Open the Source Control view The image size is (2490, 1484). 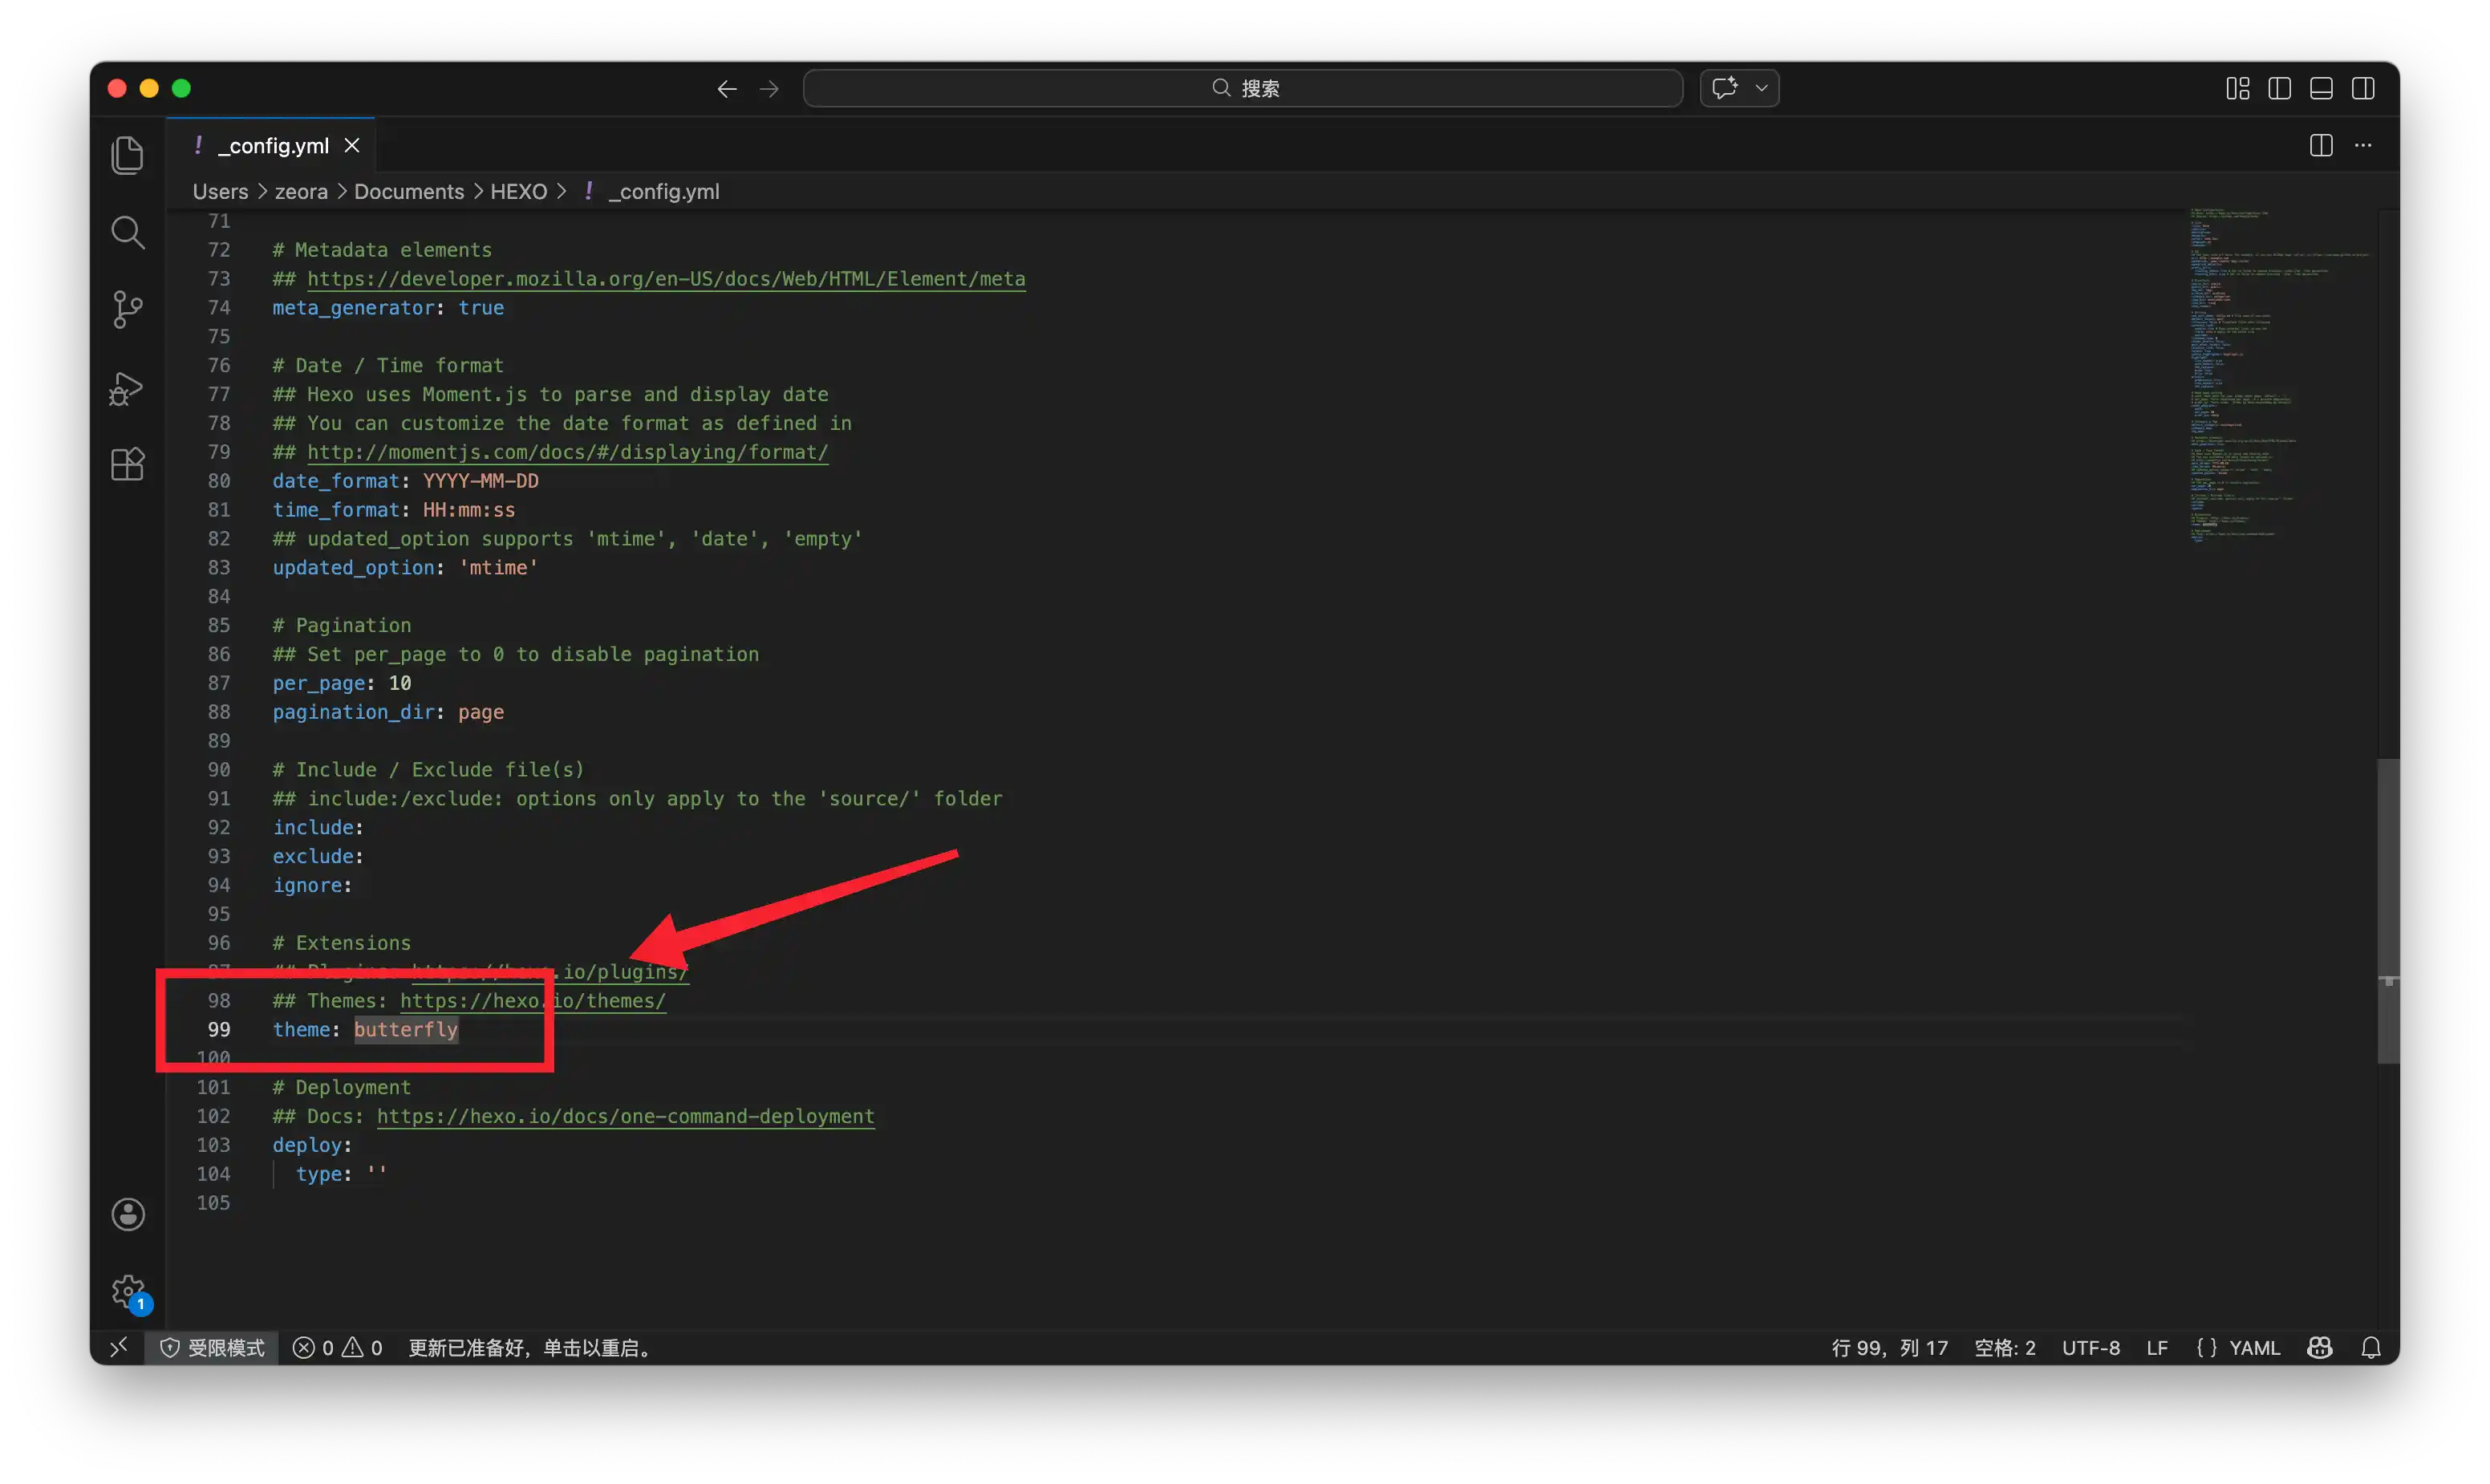(127, 309)
